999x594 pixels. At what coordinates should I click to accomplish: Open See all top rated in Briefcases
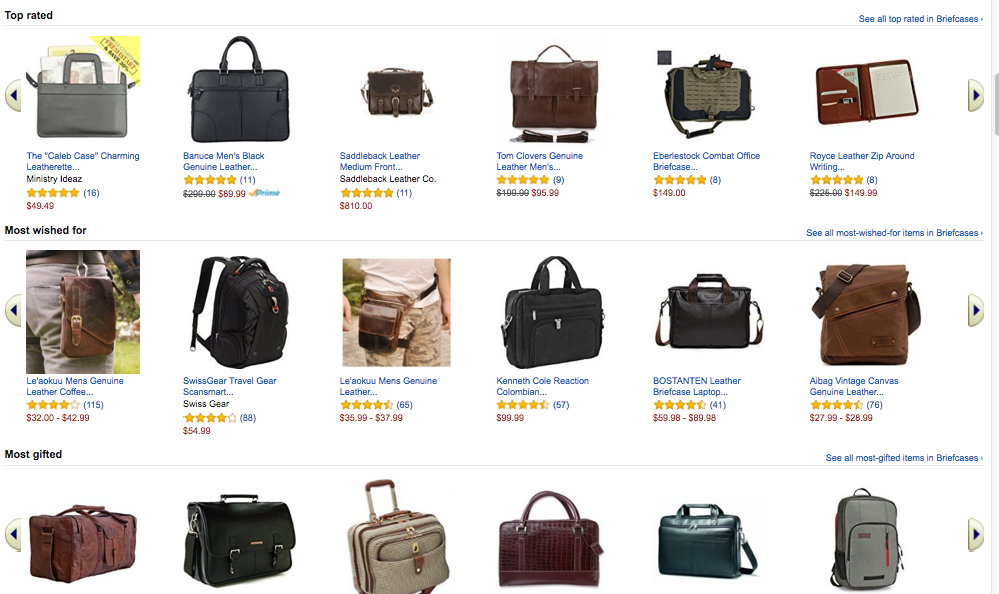pos(920,19)
